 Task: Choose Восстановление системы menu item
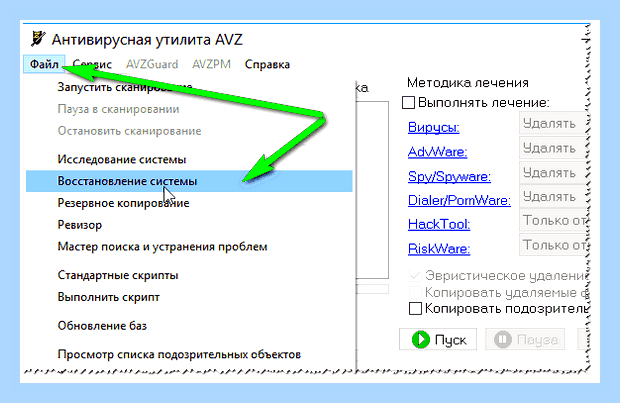189,181
